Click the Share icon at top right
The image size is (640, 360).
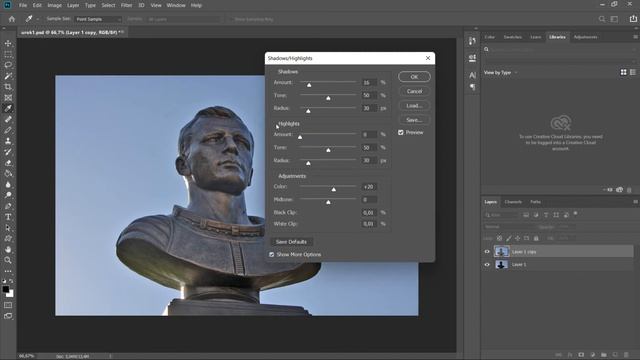coord(633,19)
